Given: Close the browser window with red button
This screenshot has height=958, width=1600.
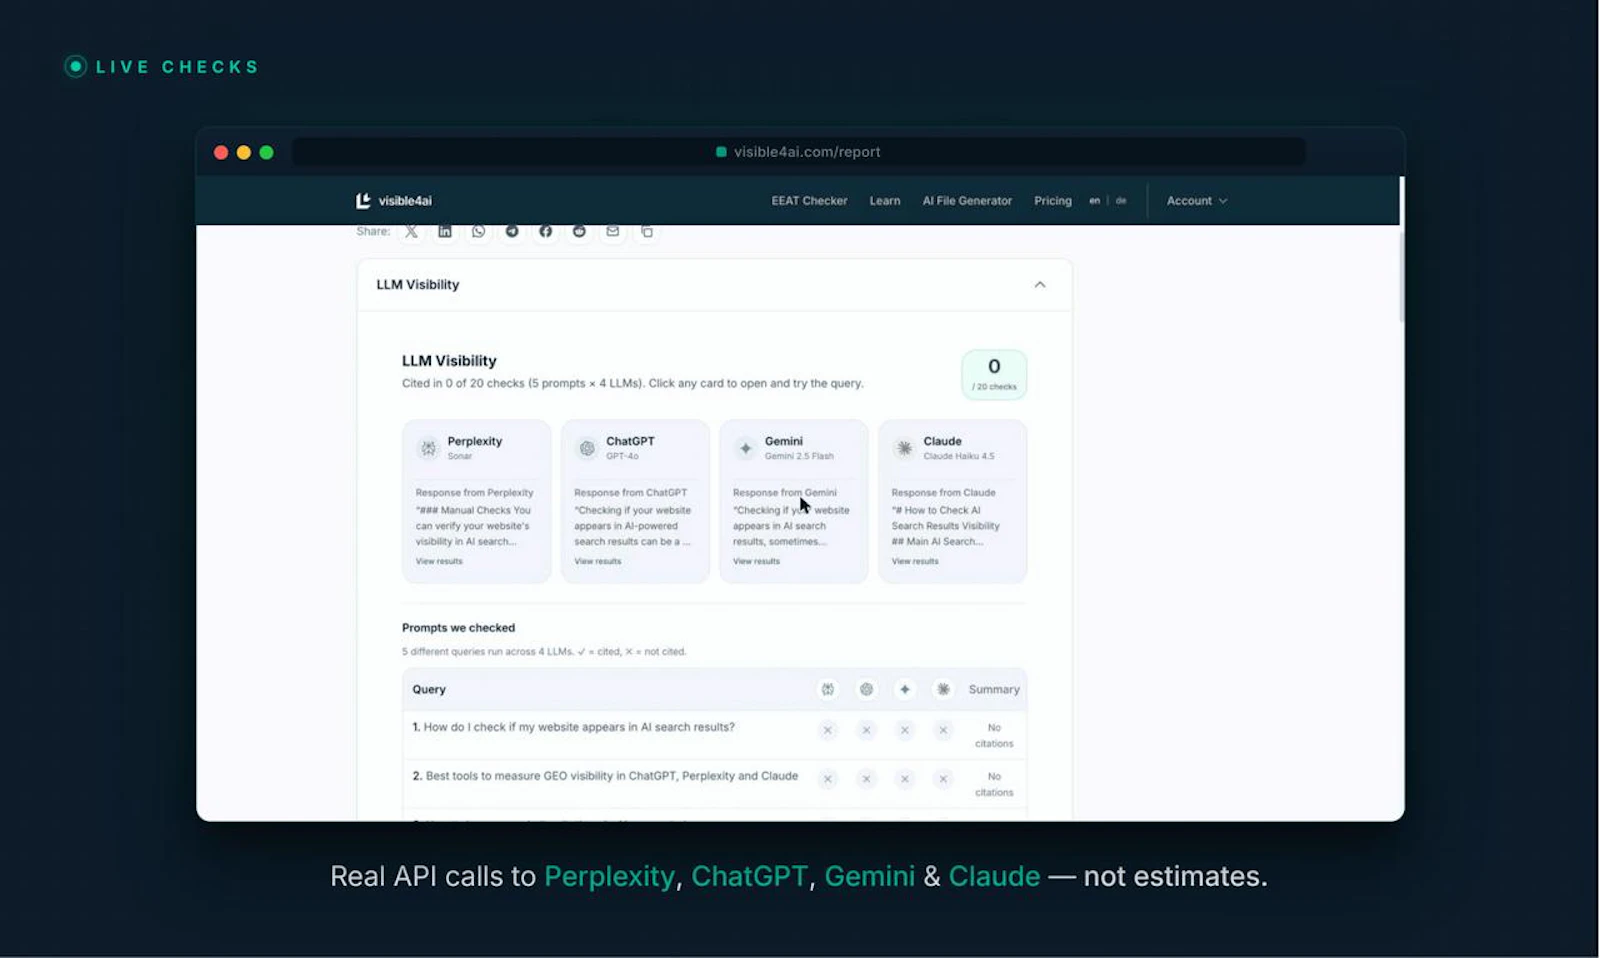Looking at the screenshot, I should point(221,152).
